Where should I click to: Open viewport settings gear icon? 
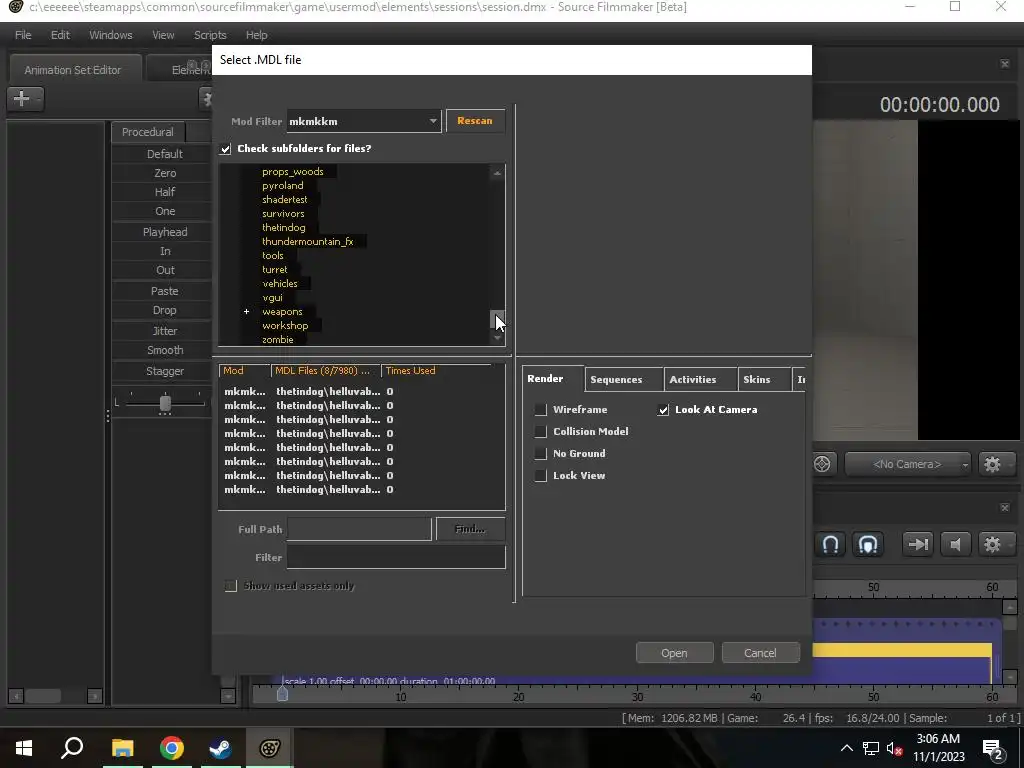992,464
